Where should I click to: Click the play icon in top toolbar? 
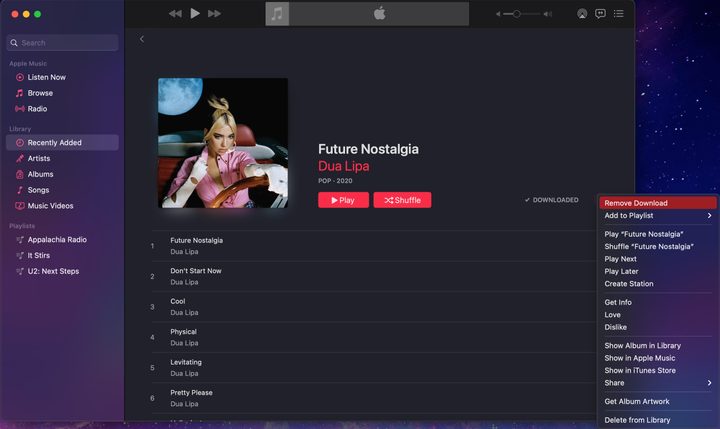point(195,13)
